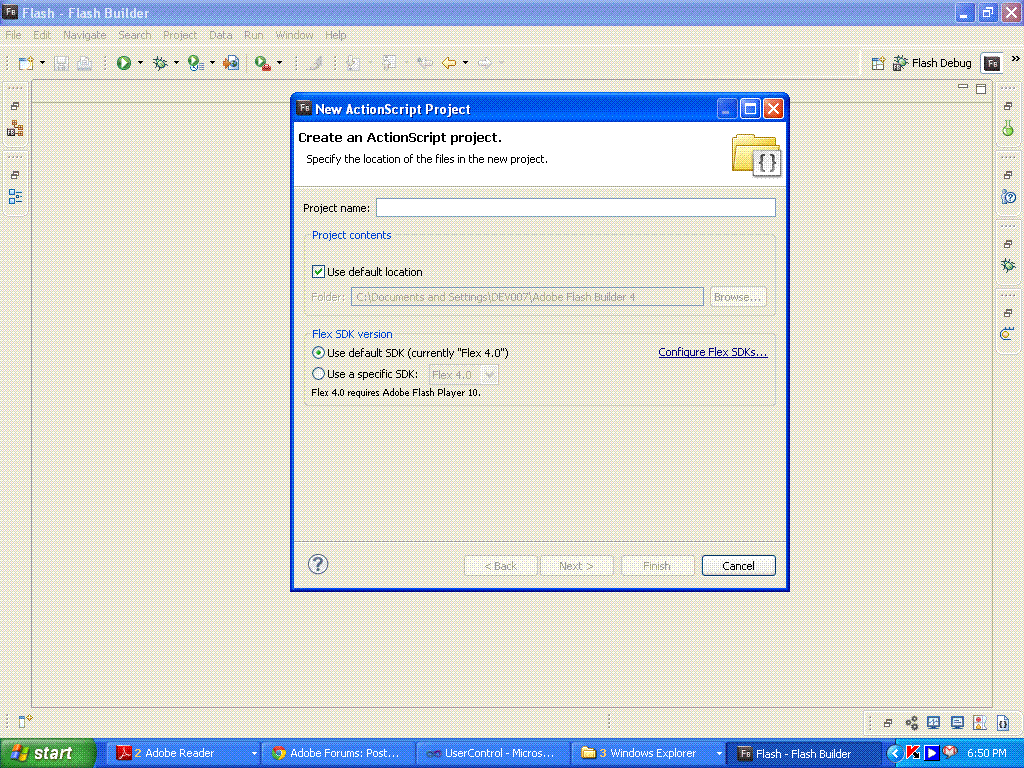Open the Data menu
The image size is (1024, 768).
pos(221,35)
